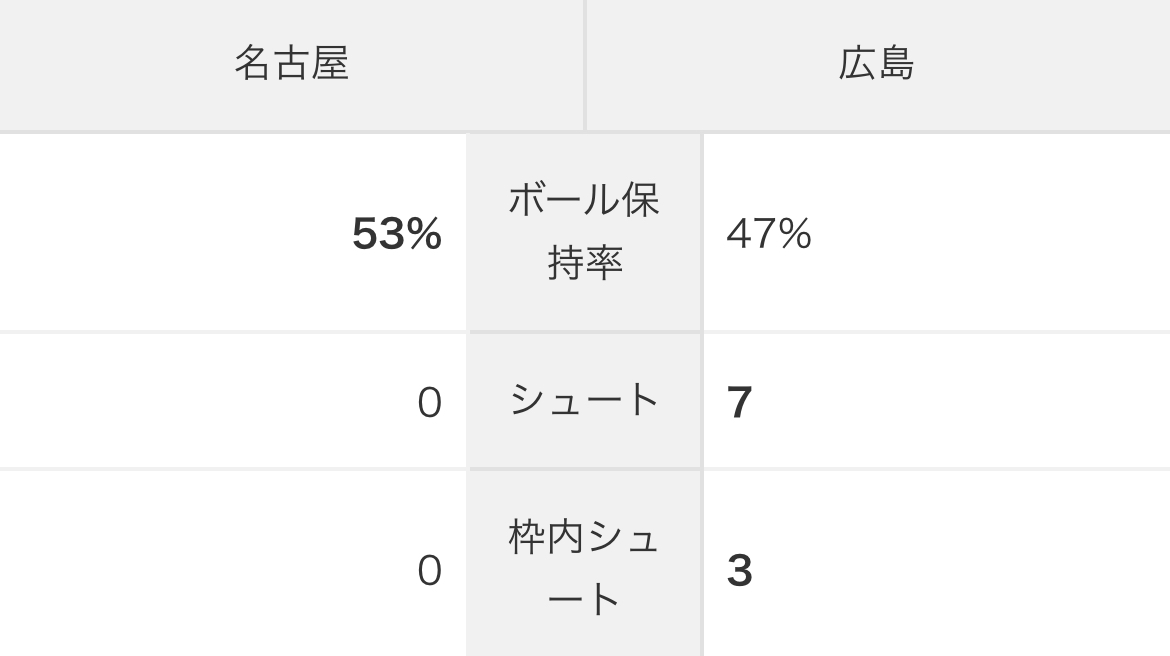Screen dimensions: 1170x656
Task: Select the 広島 team header
Action: pos(876,64)
